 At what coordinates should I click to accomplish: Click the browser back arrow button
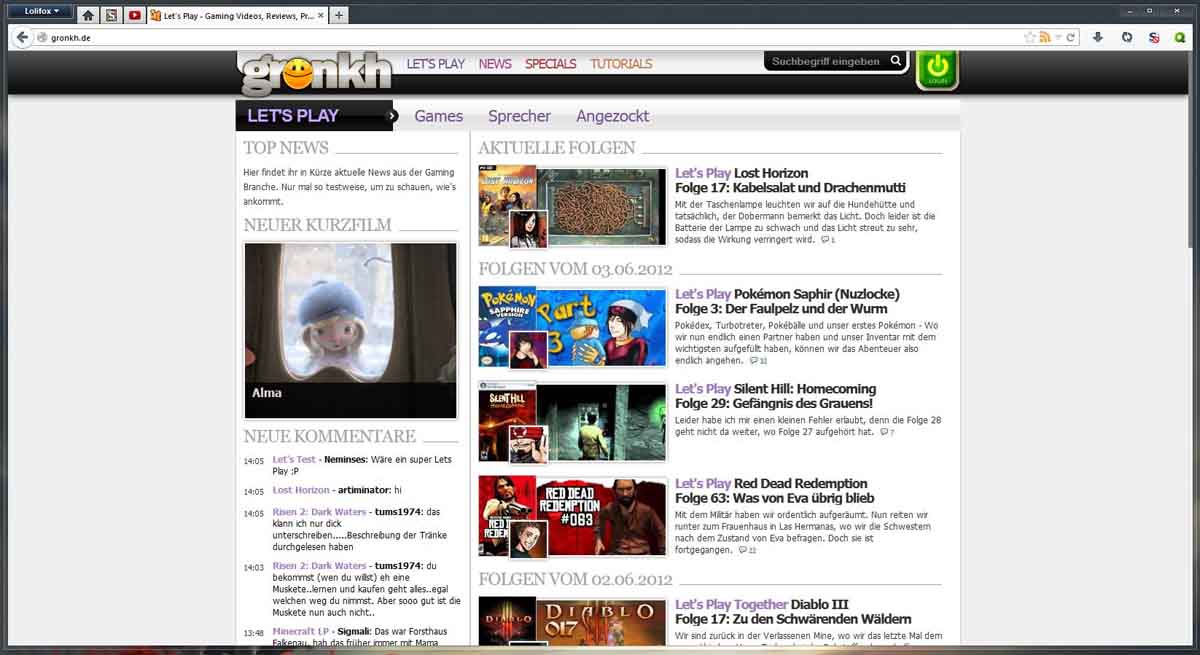click(21, 37)
